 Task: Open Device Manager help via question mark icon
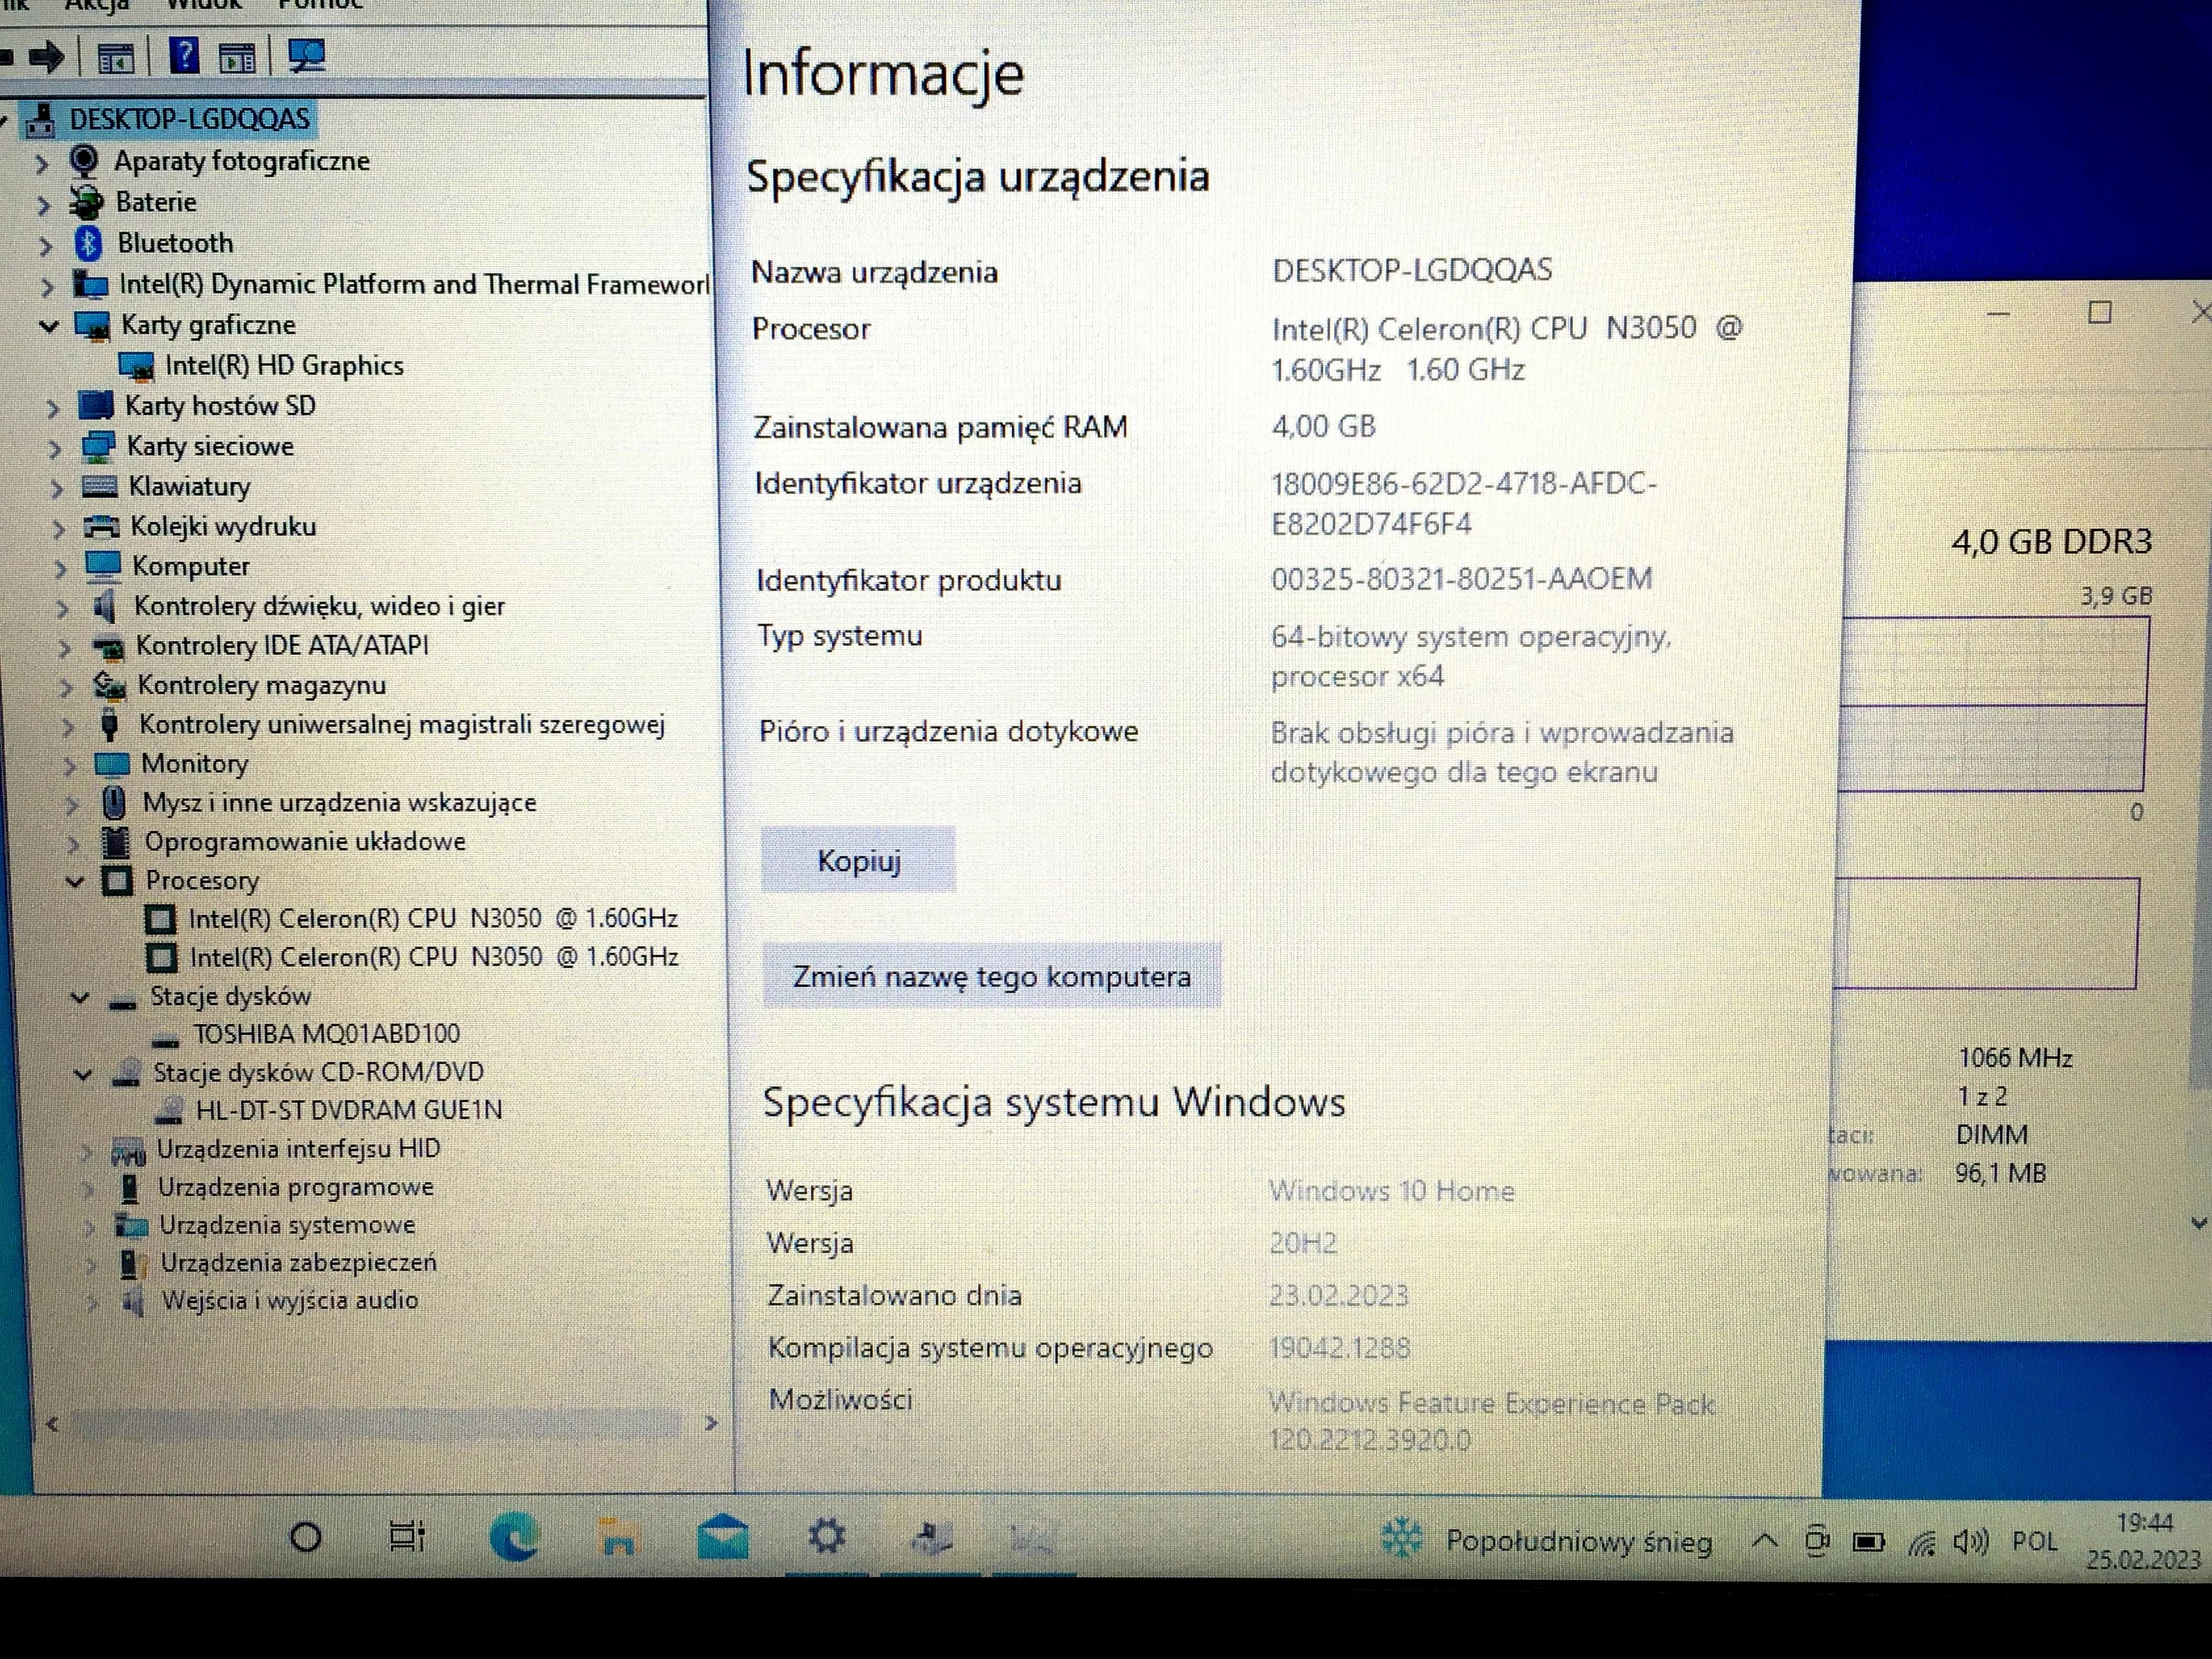(185, 55)
